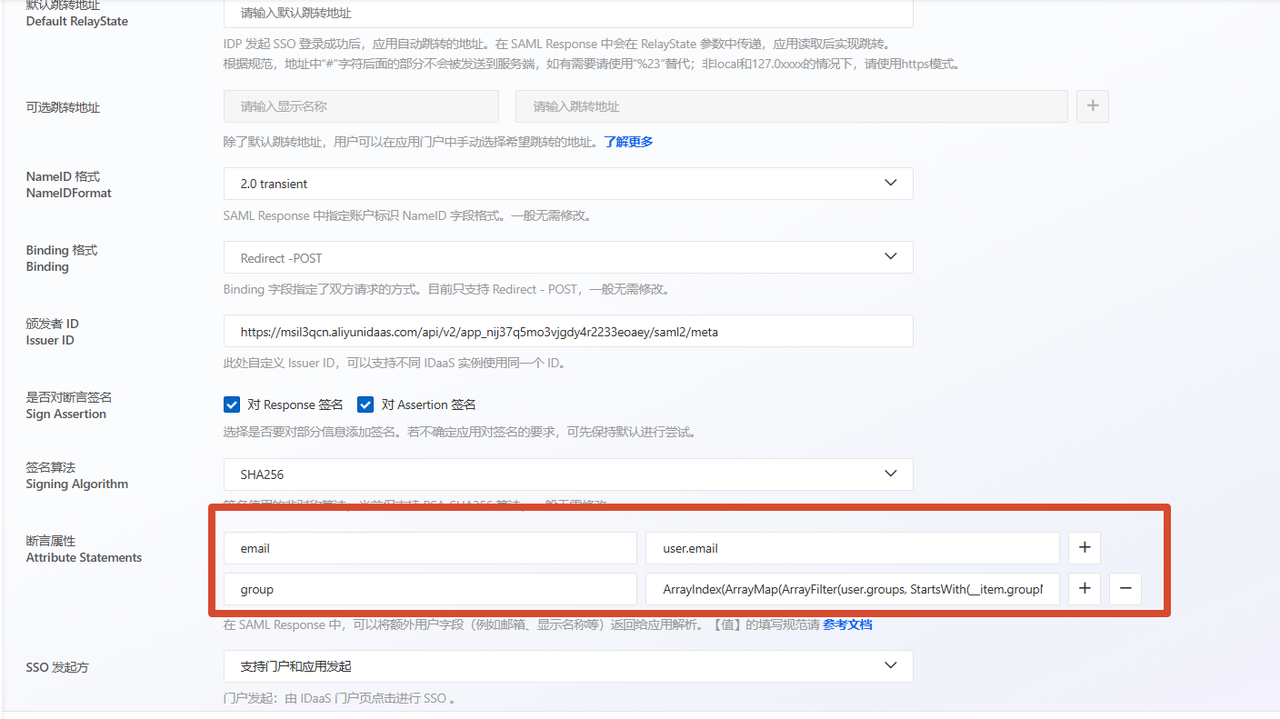The width and height of the screenshot is (1280, 719).
Task: Open the NameIDFormat dropdown showing 2.0 transient
Action: pyautogui.click(x=568, y=184)
